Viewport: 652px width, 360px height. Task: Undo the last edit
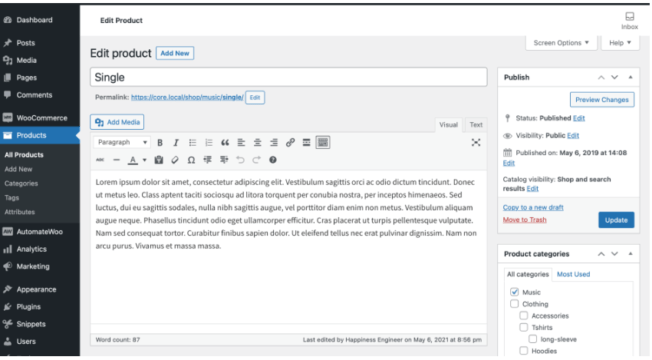[x=240, y=160]
